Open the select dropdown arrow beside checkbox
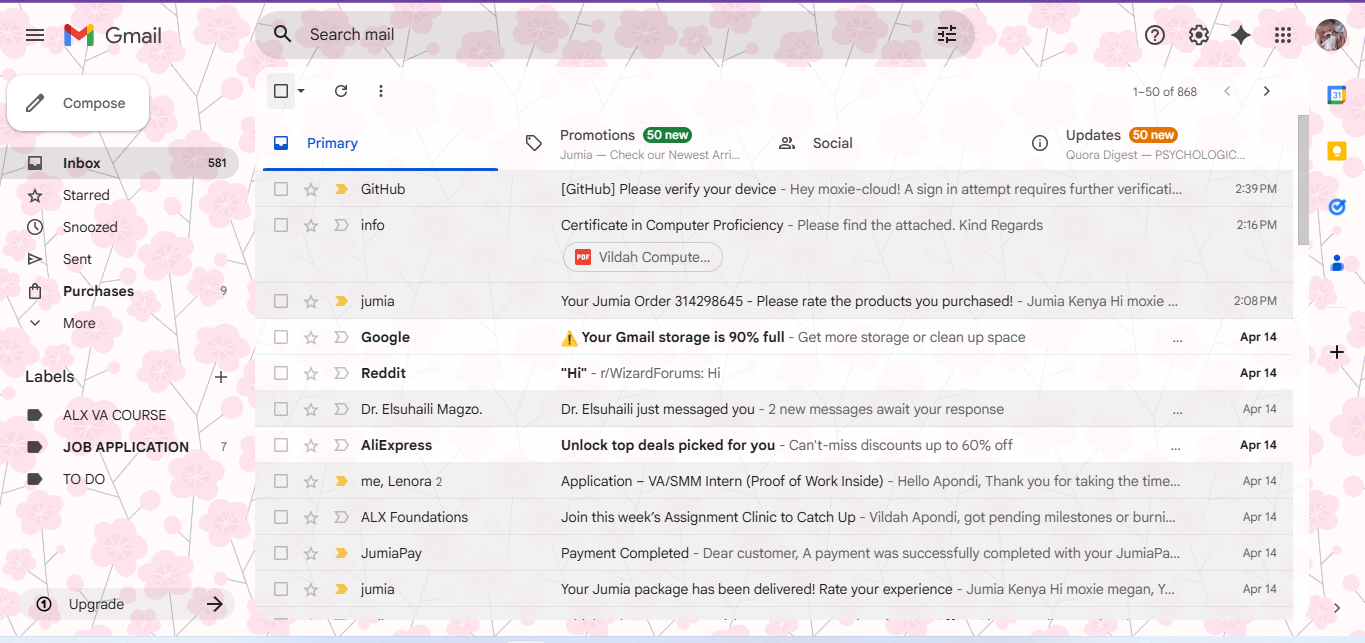 [301, 91]
